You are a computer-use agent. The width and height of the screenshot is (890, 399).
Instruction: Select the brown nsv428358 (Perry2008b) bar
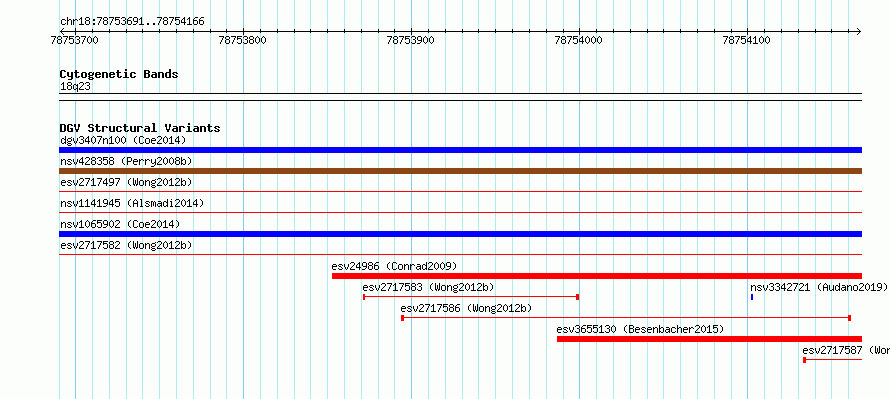pos(460,171)
